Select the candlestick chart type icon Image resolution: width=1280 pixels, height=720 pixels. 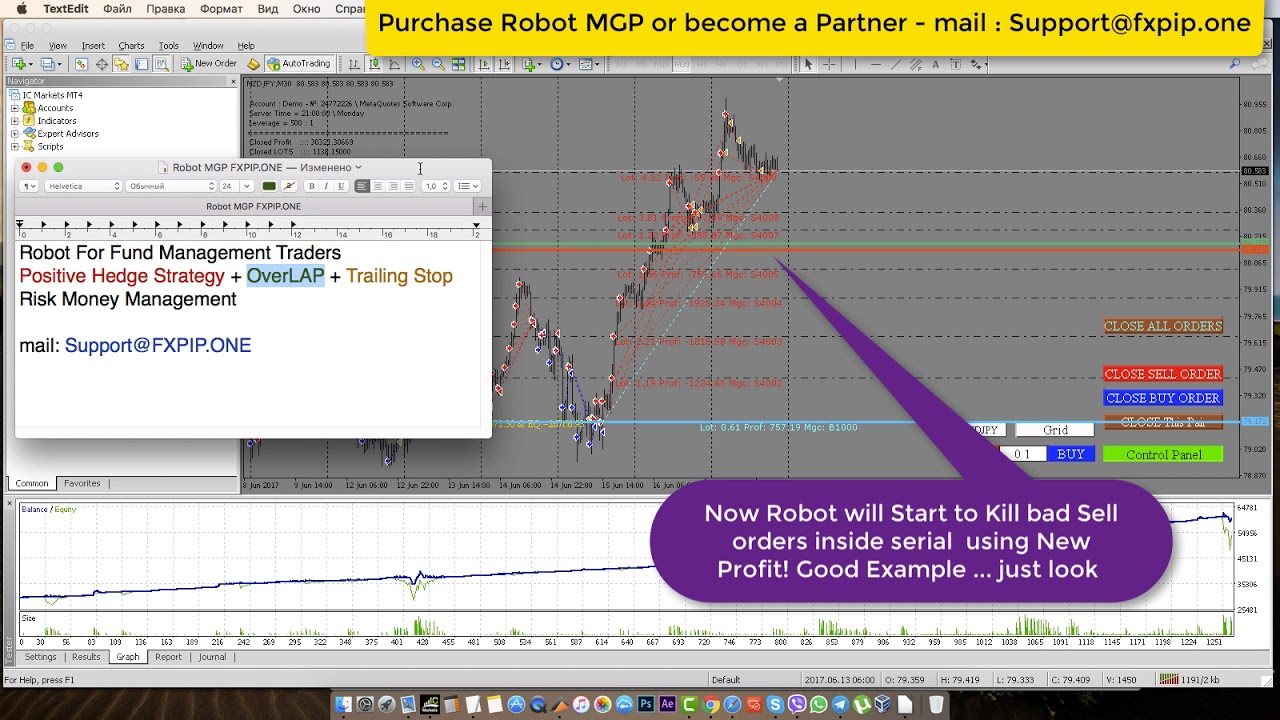pyautogui.click(x=374, y=64)
